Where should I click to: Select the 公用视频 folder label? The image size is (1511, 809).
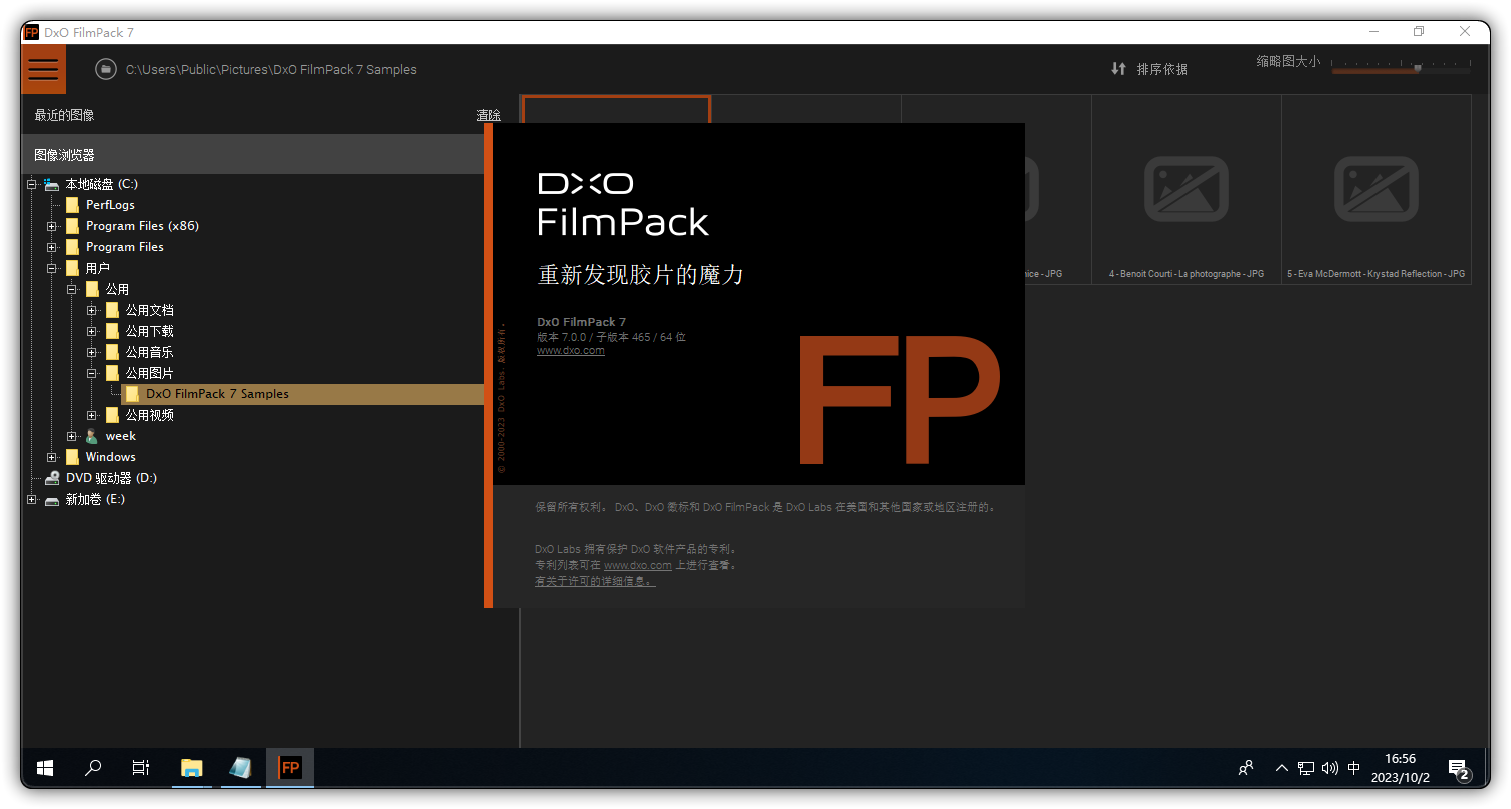(149, 415)
